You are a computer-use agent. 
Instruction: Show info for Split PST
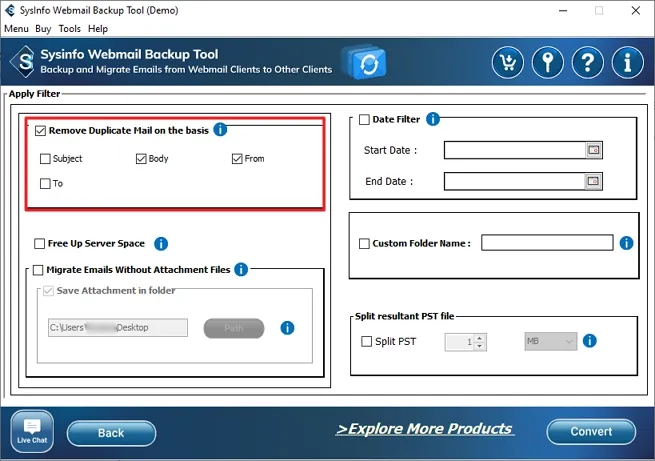pyautogui.click(x=589, y=341)
